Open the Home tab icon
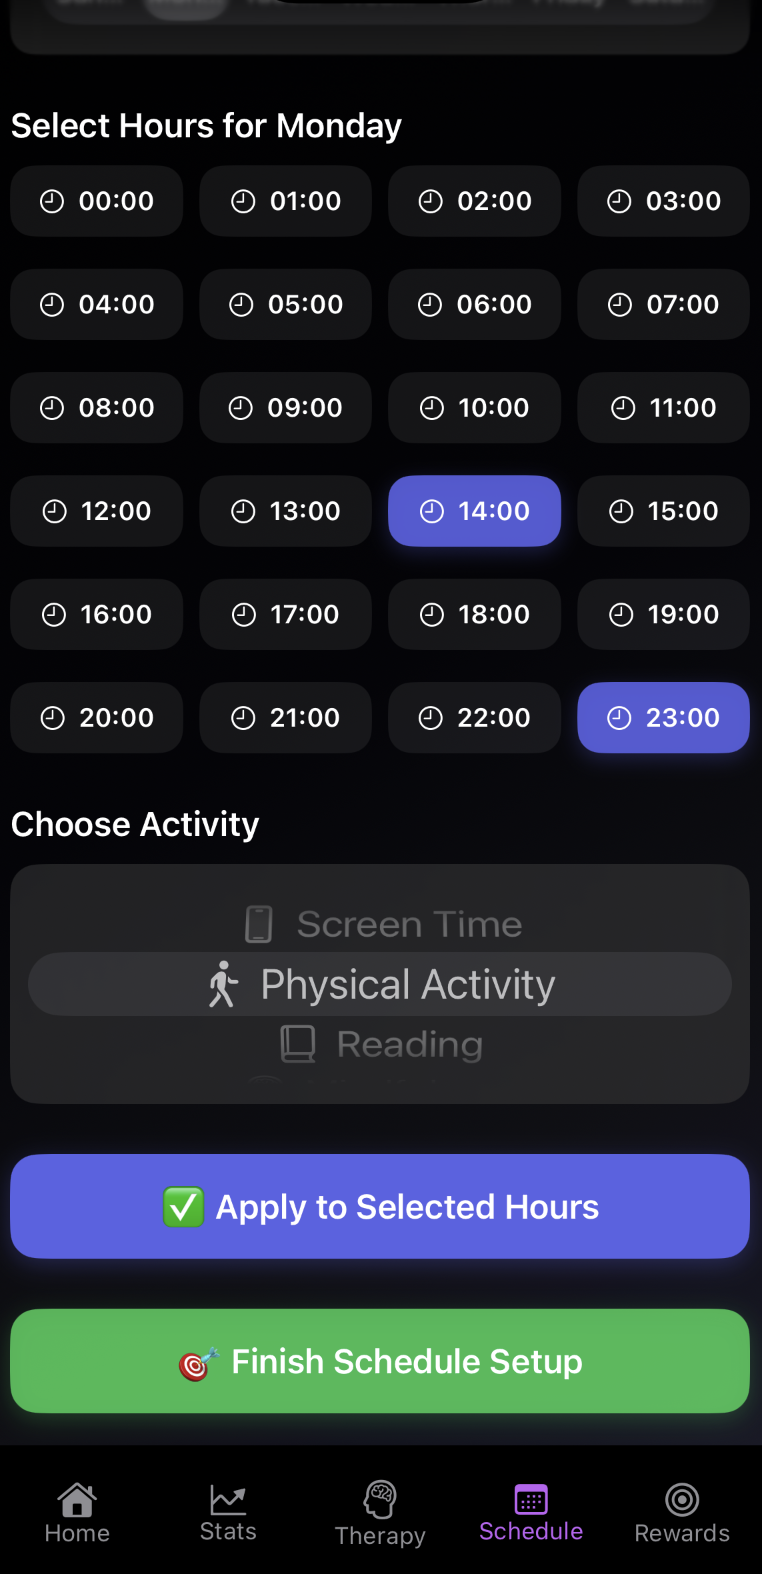The width and height of the screenshot is (762, 1574). 77,1499
